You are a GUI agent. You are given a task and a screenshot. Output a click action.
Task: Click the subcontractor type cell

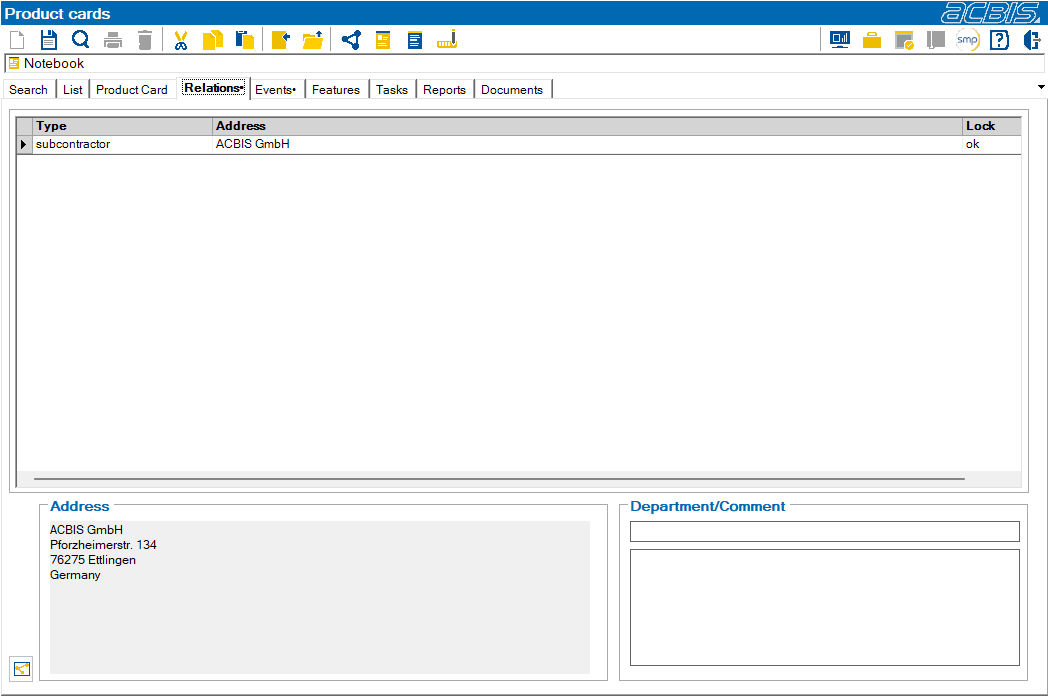[x=122, y=144]
